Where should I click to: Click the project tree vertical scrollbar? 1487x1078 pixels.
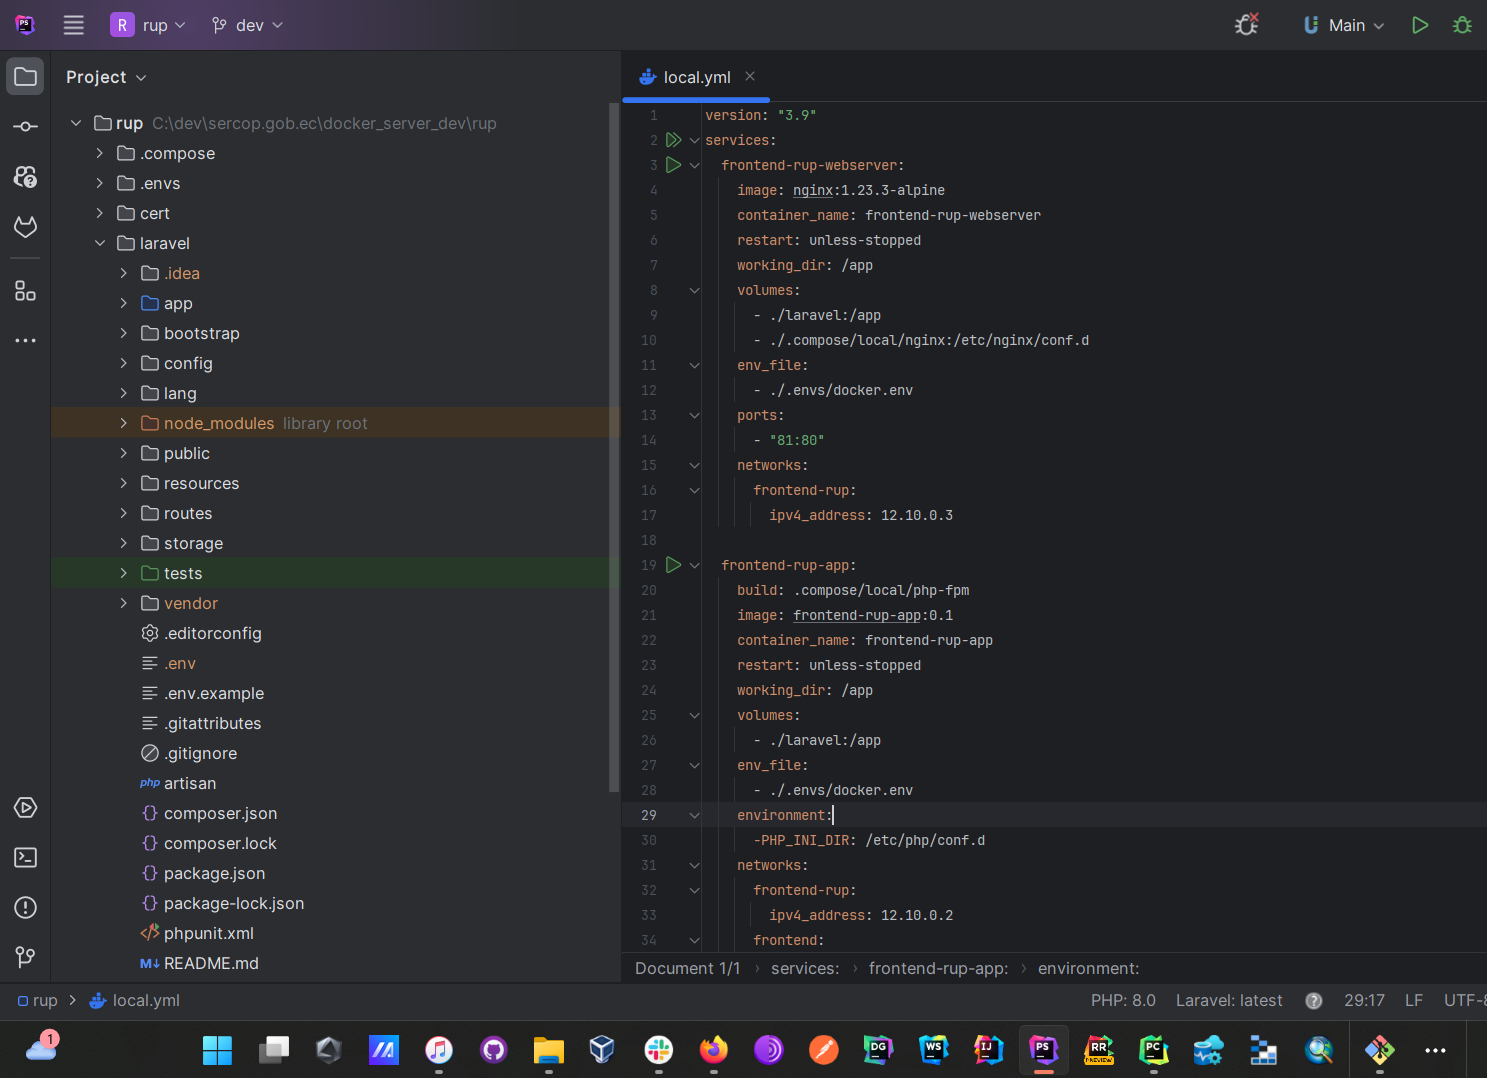(613, 450)
